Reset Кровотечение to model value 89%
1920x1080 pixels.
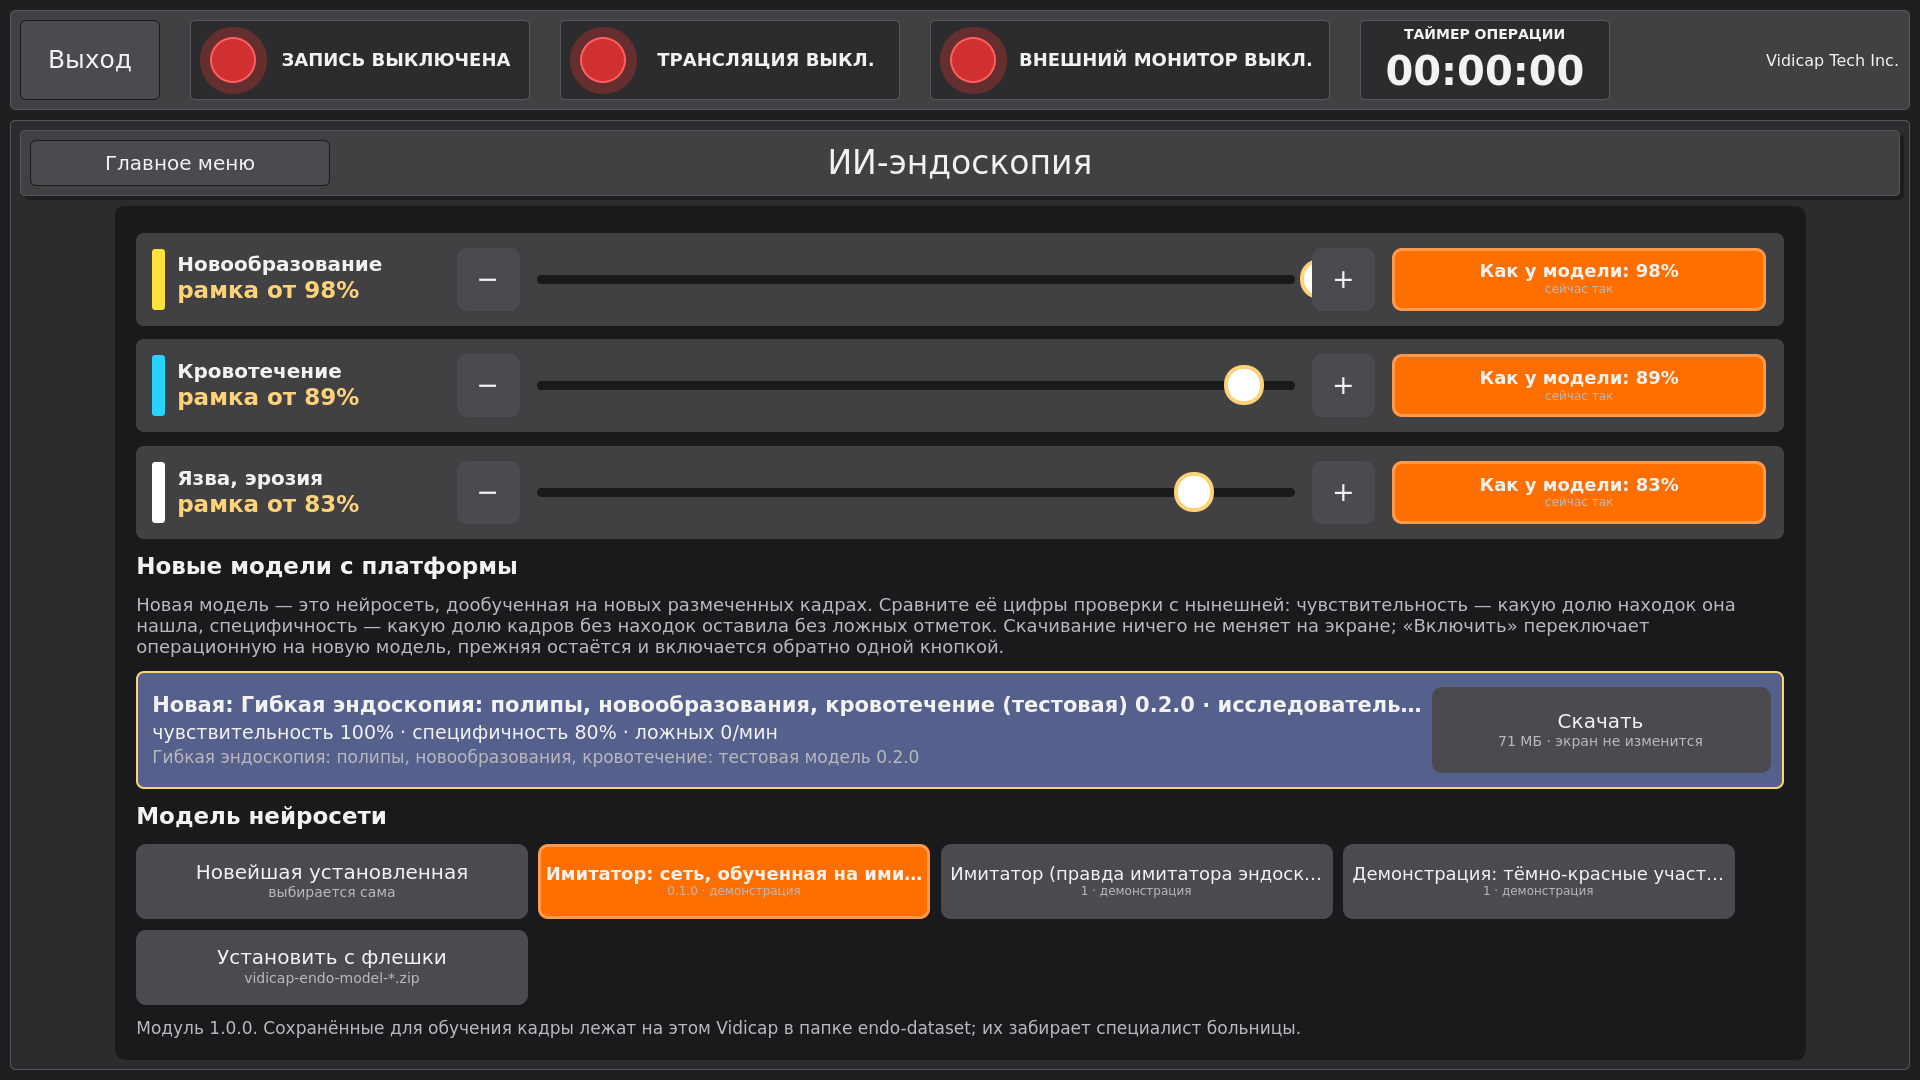pyautogui.click(x=1579, y=385)
